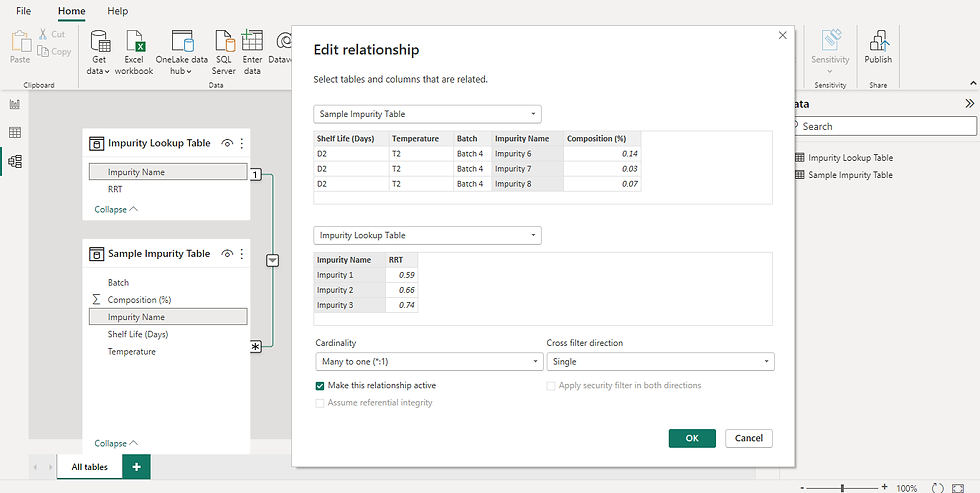Switch to Report view in sidebar
The image size is (980, 493).
pos(14,104)
